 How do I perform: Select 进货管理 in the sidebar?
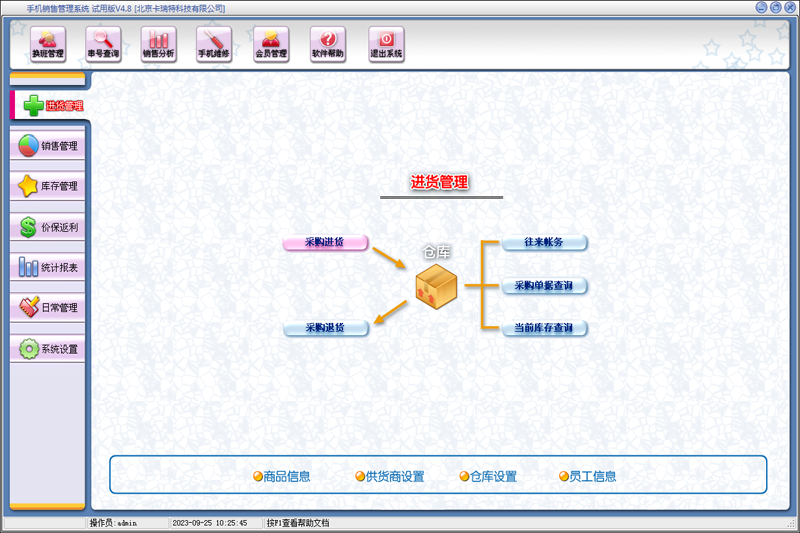pyautogui.click(x=50, y=106)
